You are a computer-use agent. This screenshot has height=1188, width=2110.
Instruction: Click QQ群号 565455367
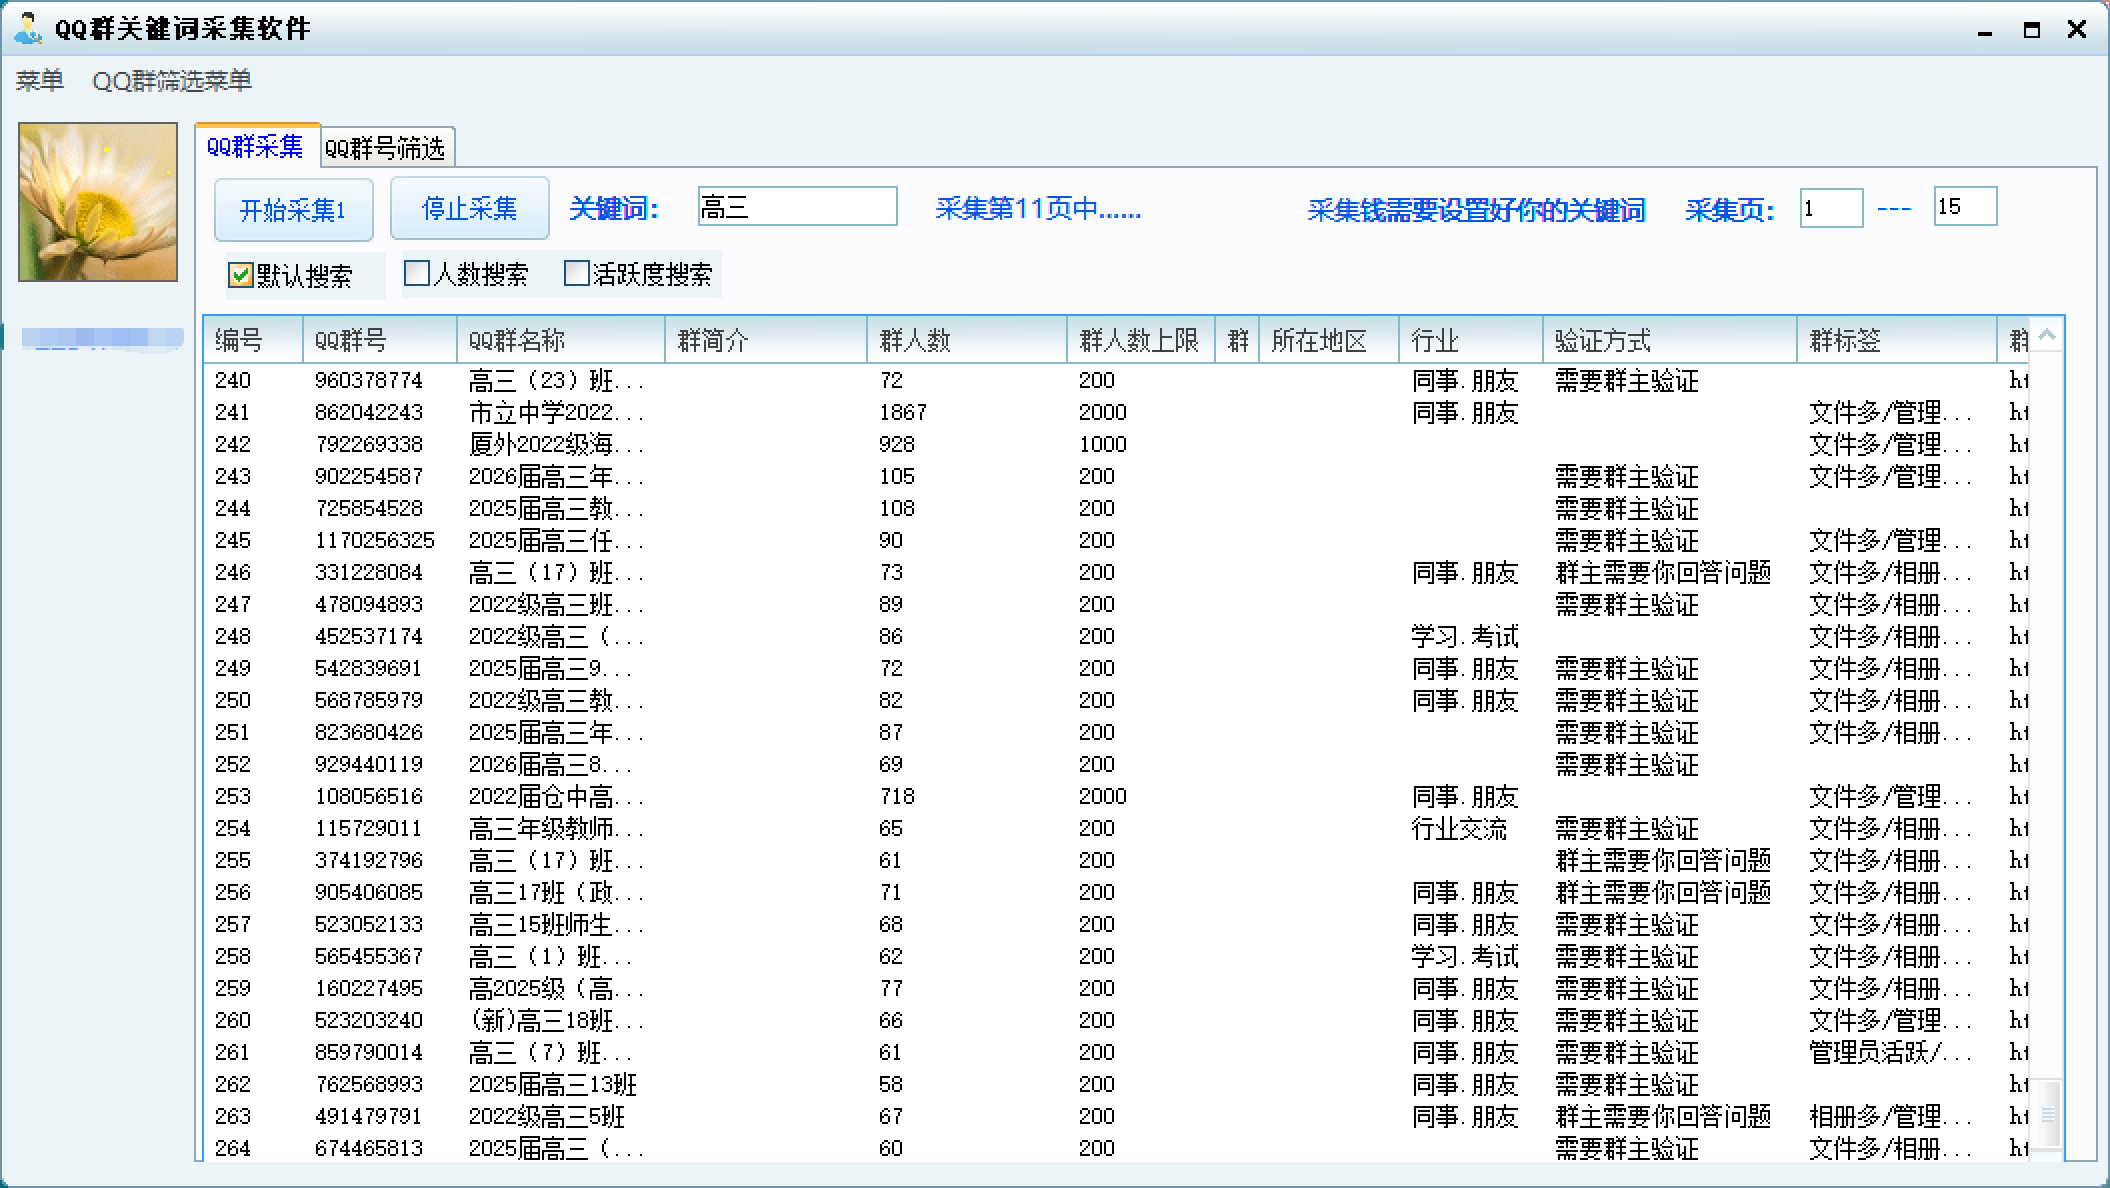pos(369,956)
